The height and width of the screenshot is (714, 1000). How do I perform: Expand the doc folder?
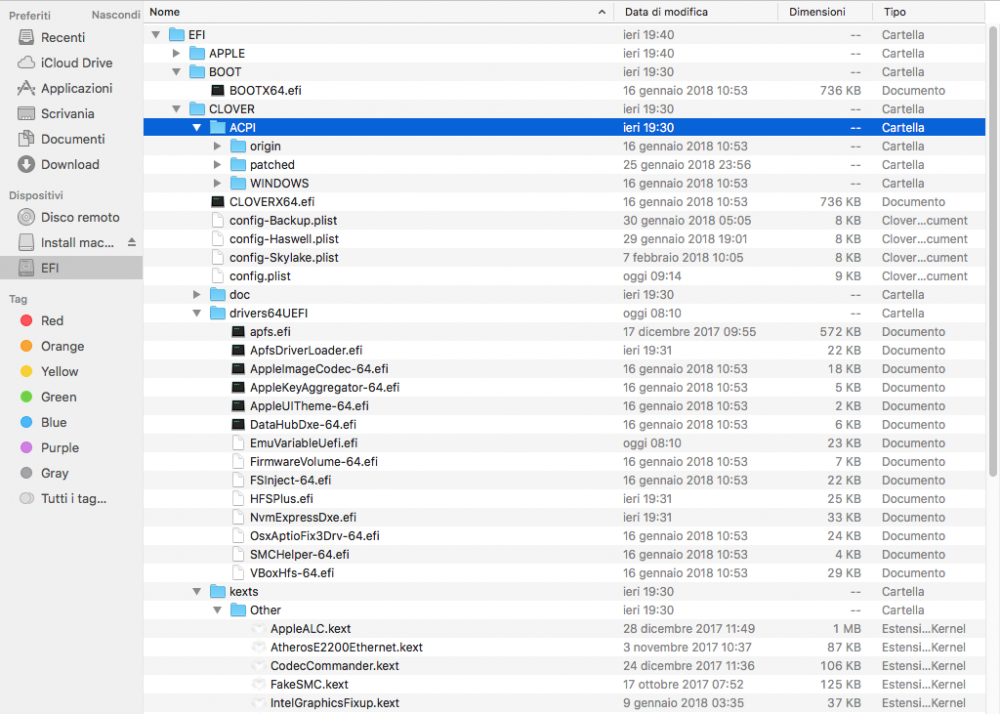click(x=197, y=295)
